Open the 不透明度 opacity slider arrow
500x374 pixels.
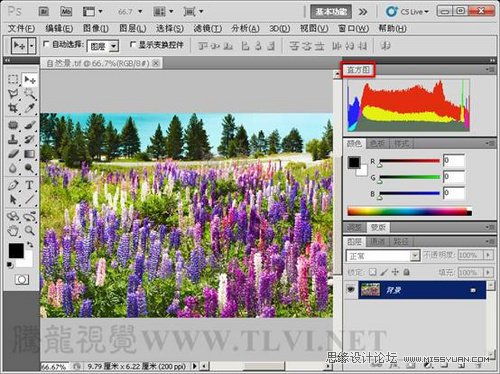[488, 255]
